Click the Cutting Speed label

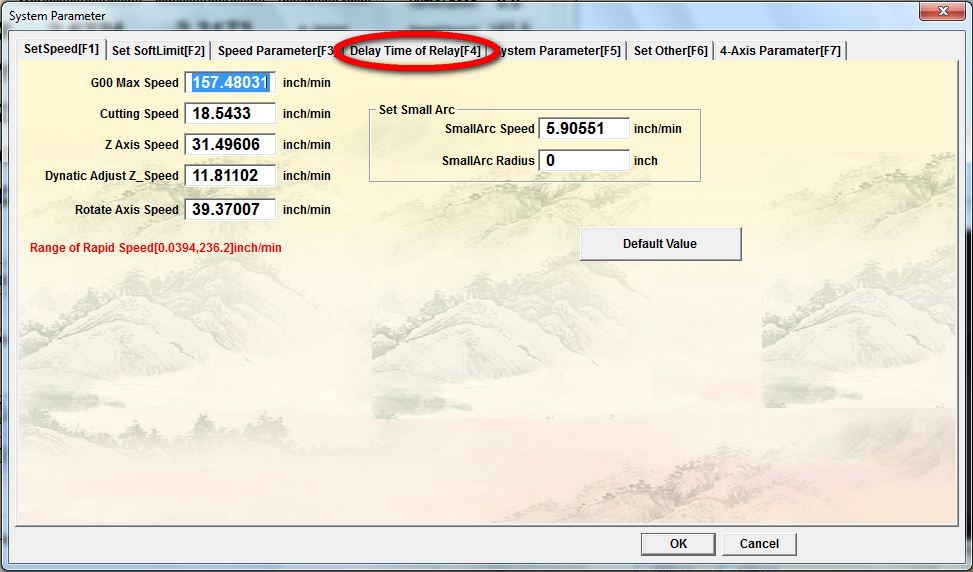(139, 114)
